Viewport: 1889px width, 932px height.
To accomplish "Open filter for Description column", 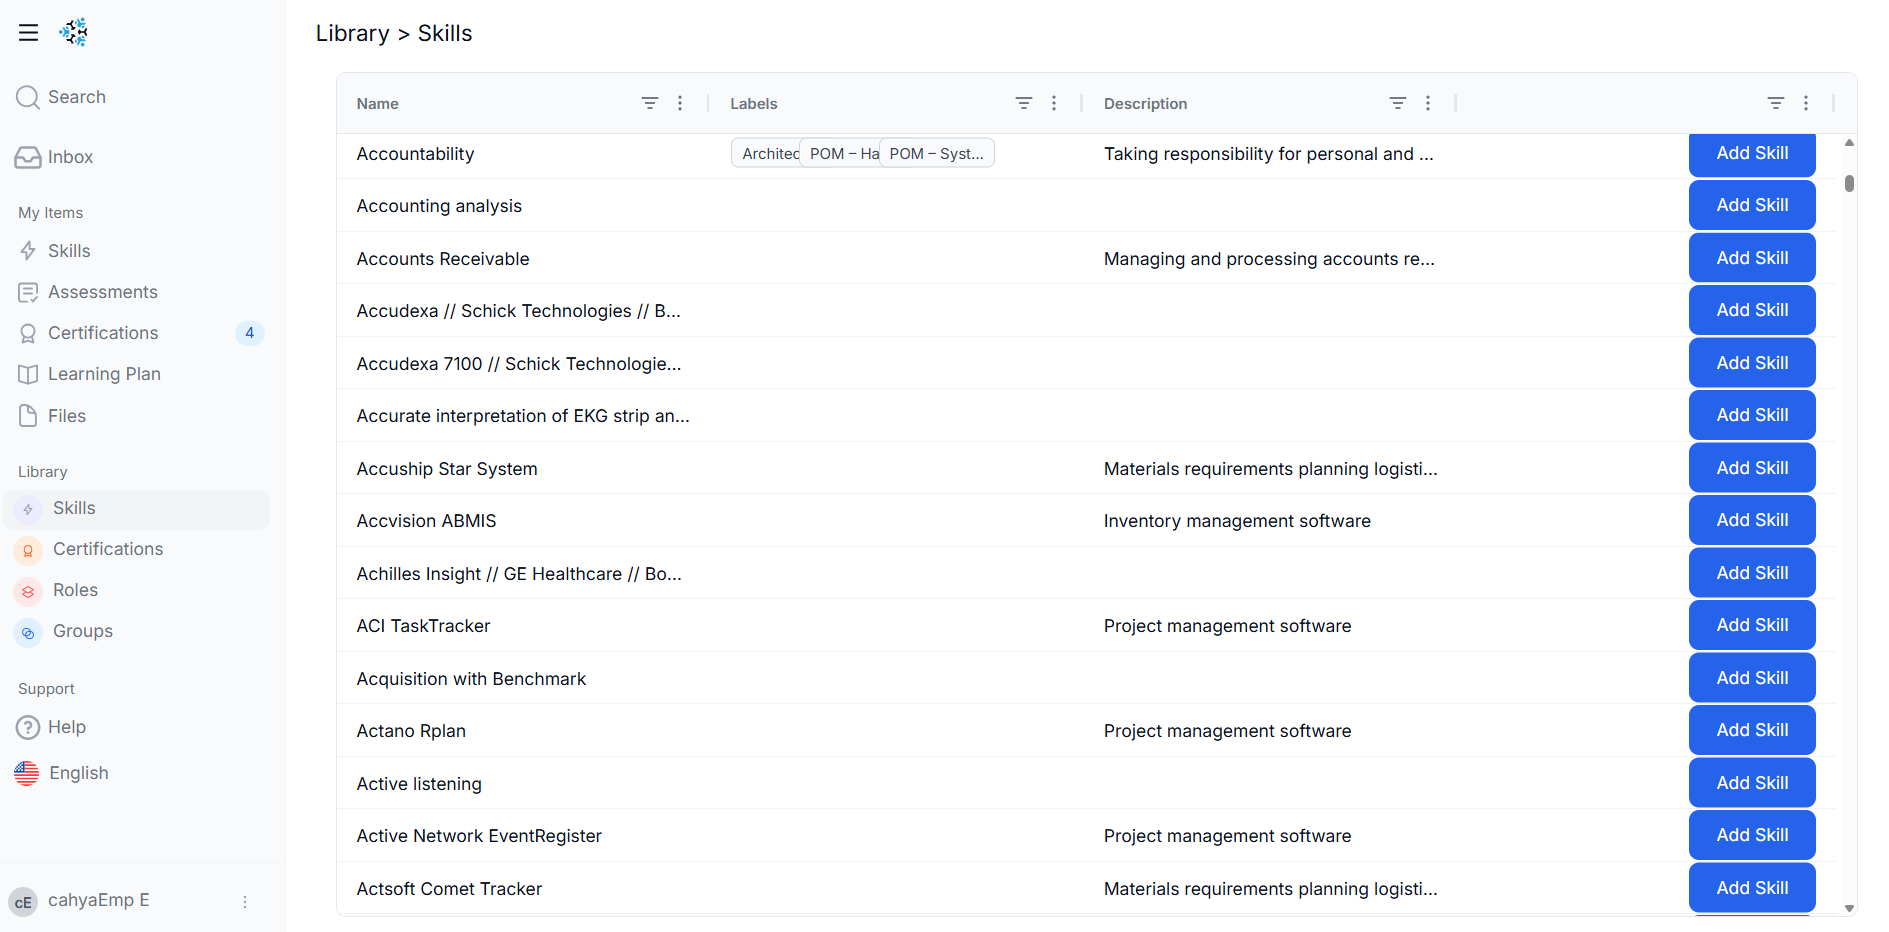I will click(x=1398, y=103).
